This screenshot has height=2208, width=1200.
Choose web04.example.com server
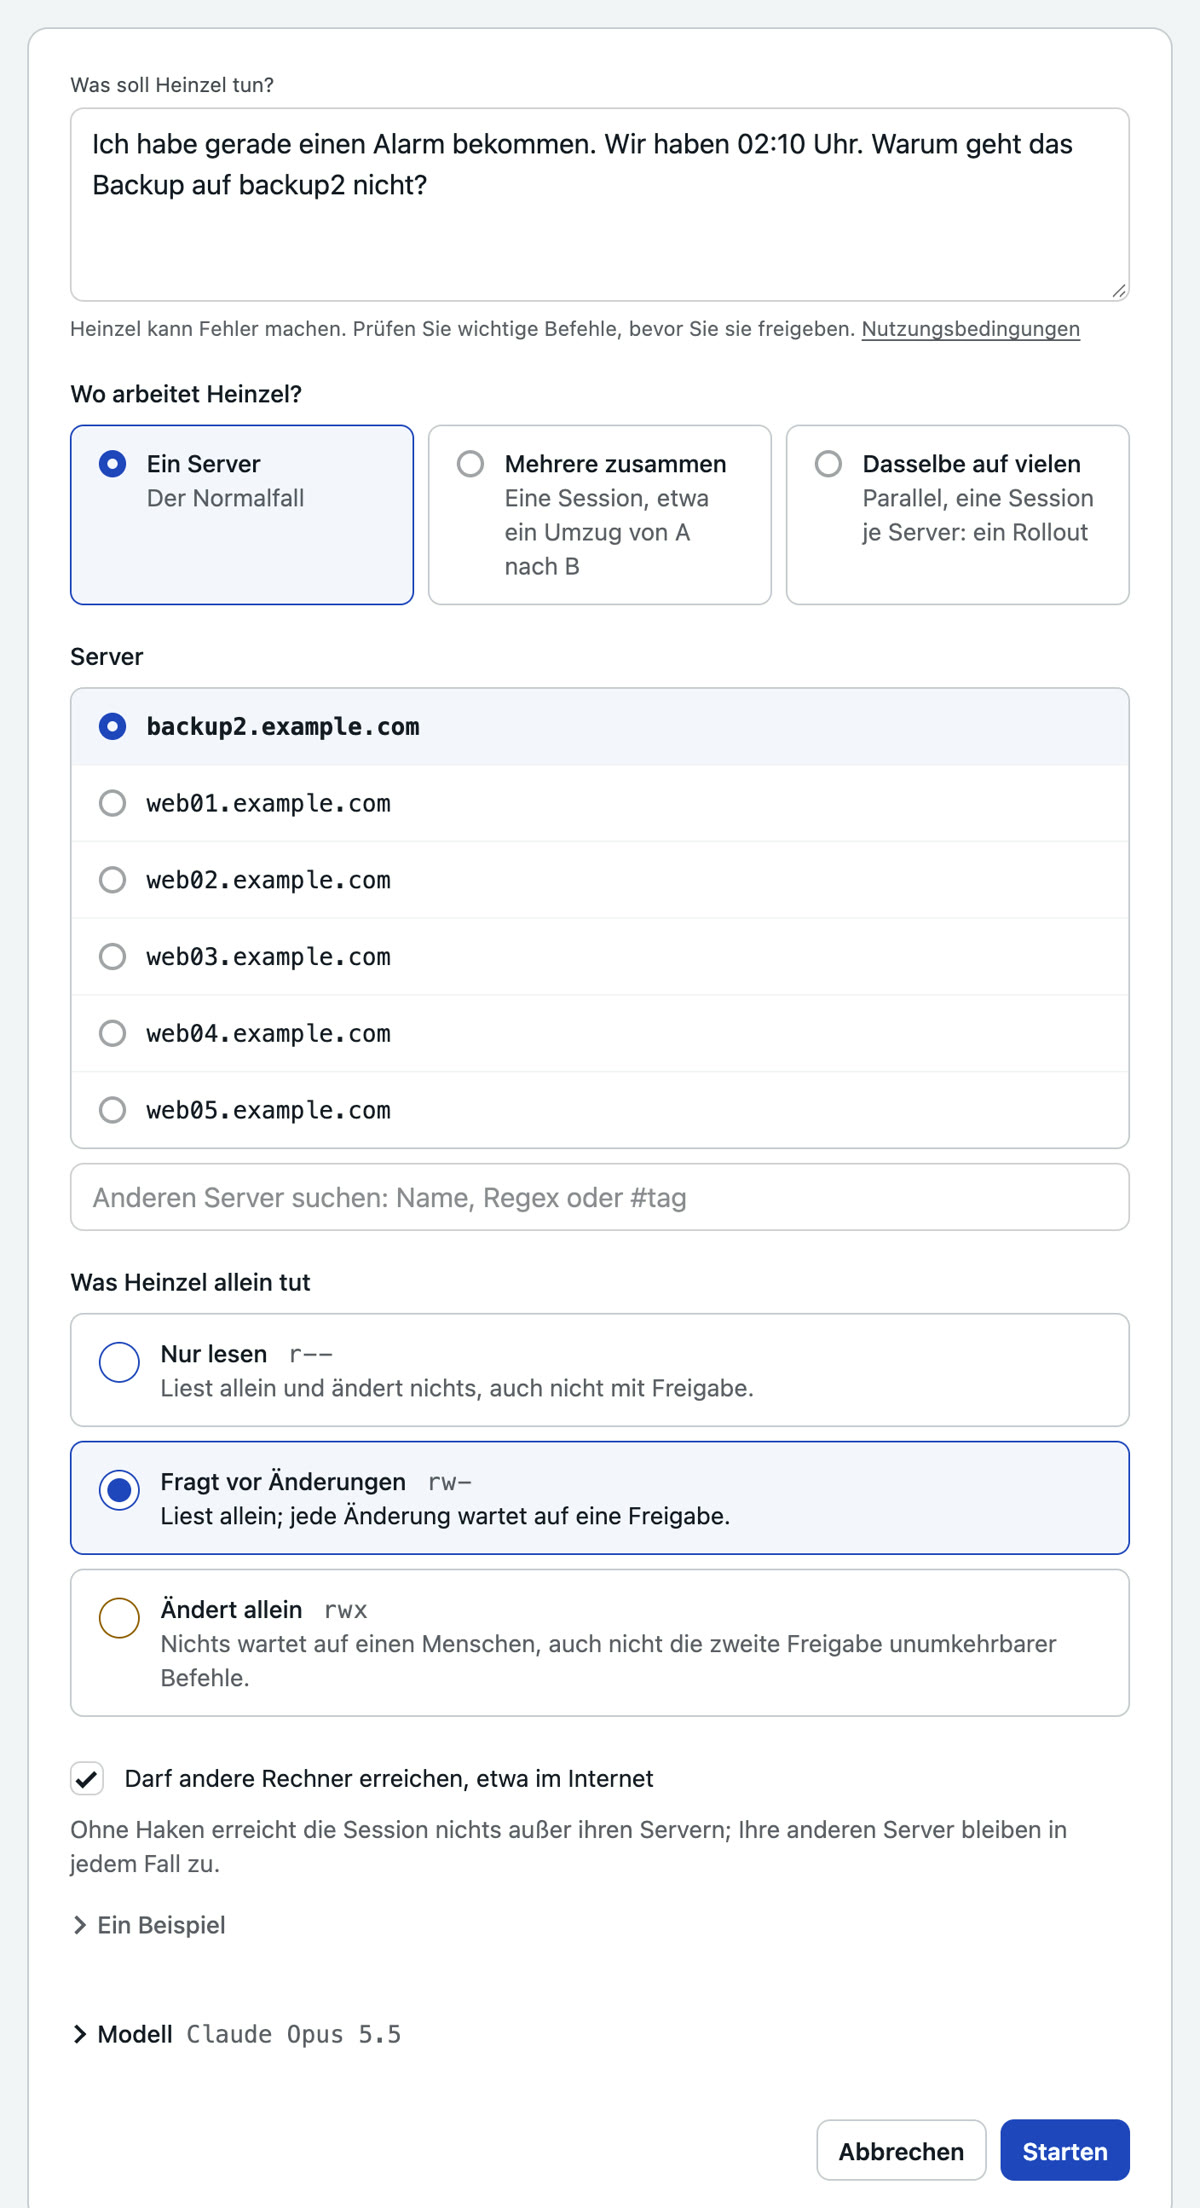600,1033
